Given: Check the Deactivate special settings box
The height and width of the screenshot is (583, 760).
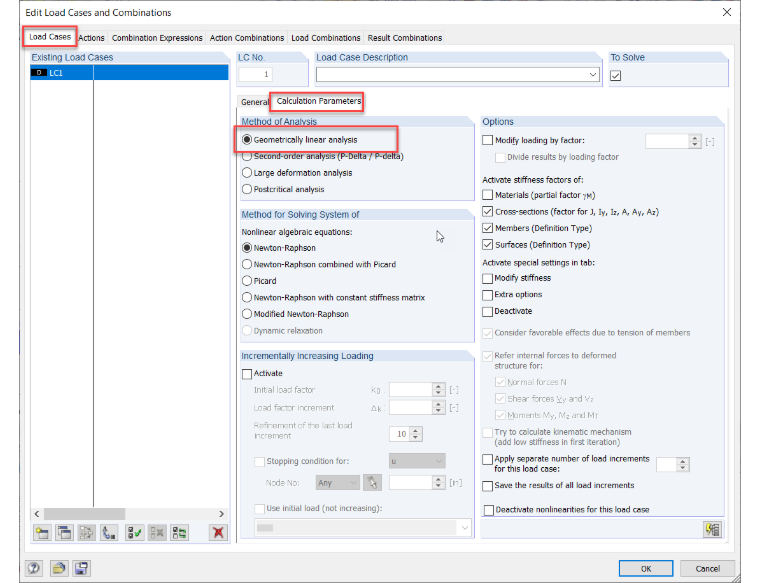Looking at the screenshot, I should pos(488,311).
